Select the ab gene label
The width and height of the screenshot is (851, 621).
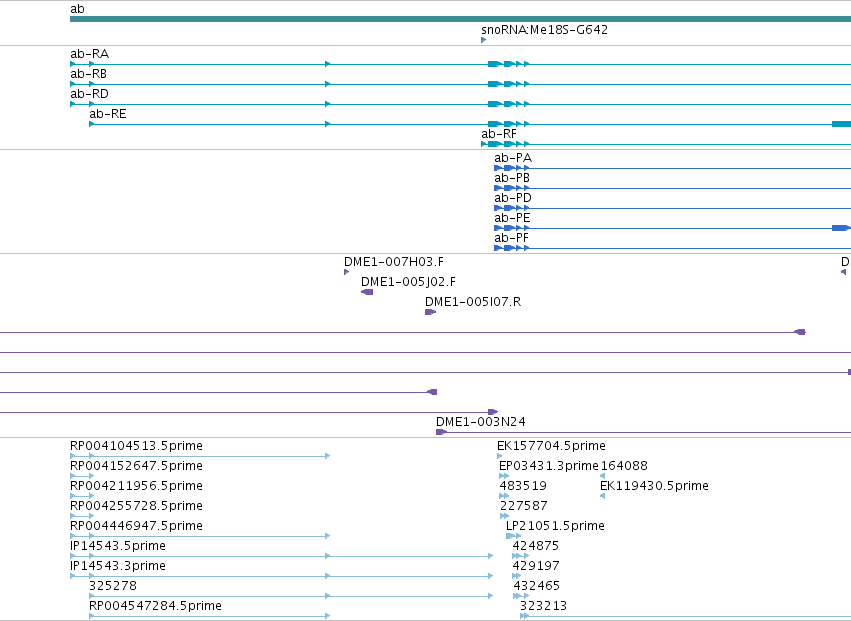pyautogui.click(x=77, y=9)
